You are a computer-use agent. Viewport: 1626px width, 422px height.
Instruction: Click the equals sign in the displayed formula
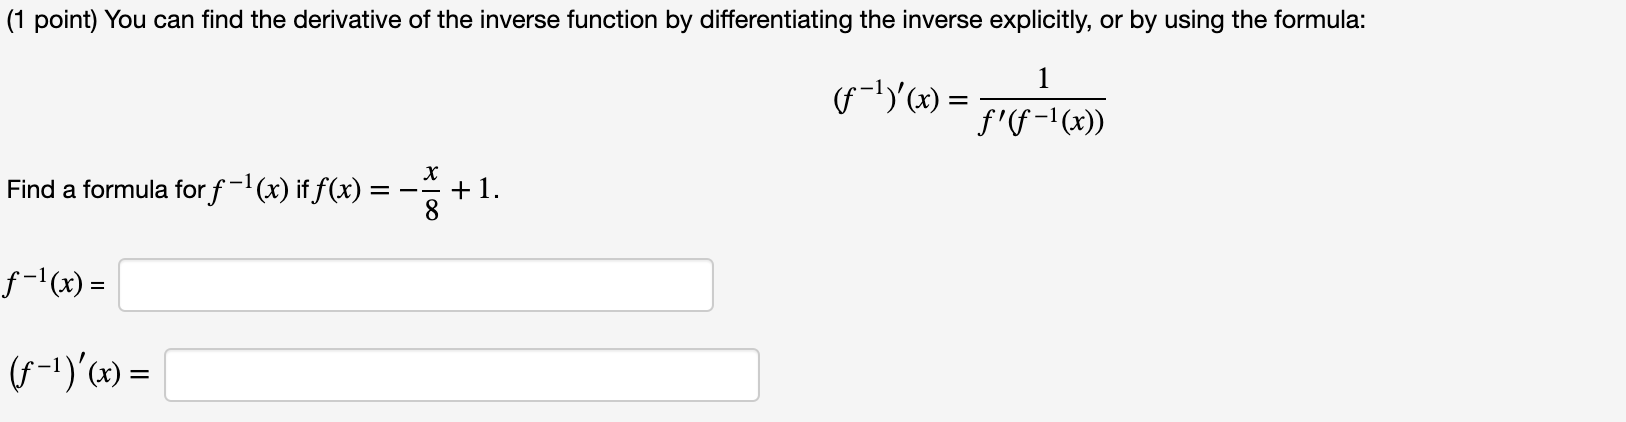click(958, 100)
